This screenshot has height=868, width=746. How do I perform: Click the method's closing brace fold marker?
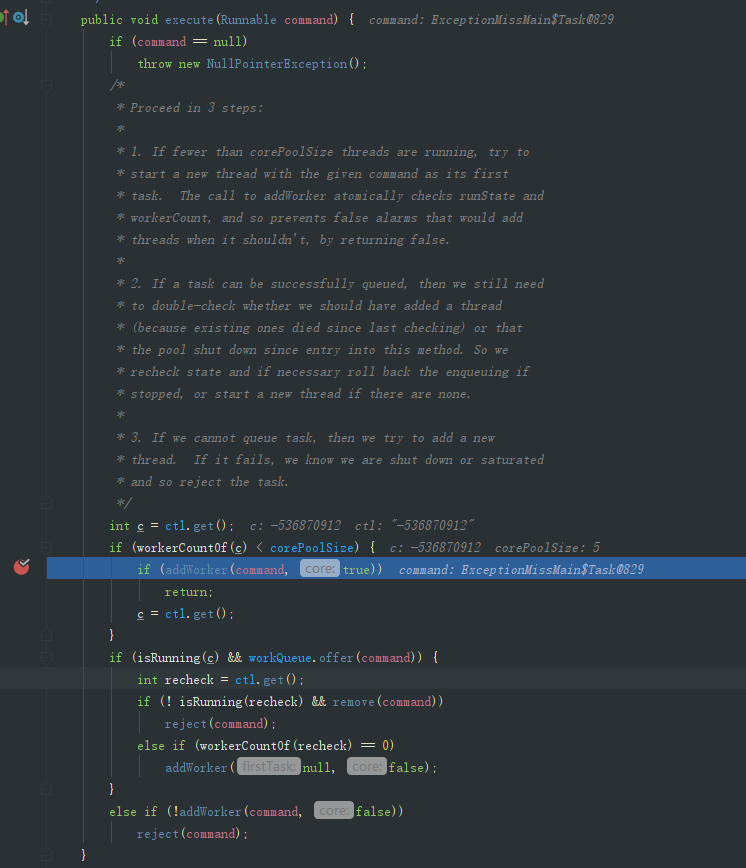click(x=46, y=855)
